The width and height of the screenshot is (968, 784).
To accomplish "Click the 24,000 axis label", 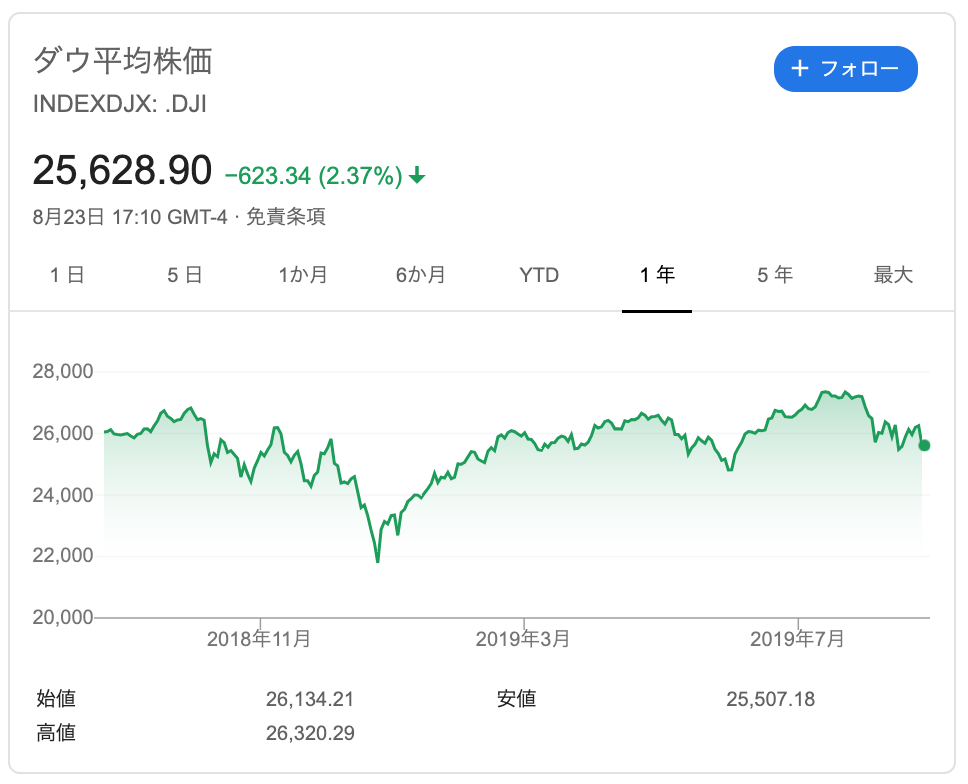I will click(x=62, y=494).
